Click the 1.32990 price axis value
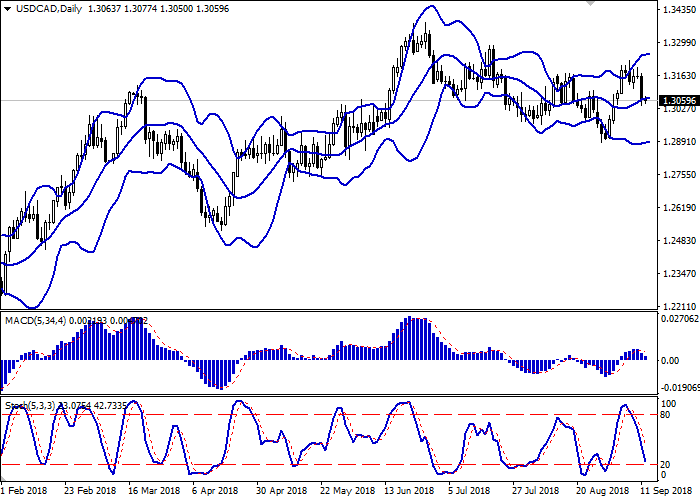Image resolution: width=700 pixels, height=500 pixels. point(674,43)
